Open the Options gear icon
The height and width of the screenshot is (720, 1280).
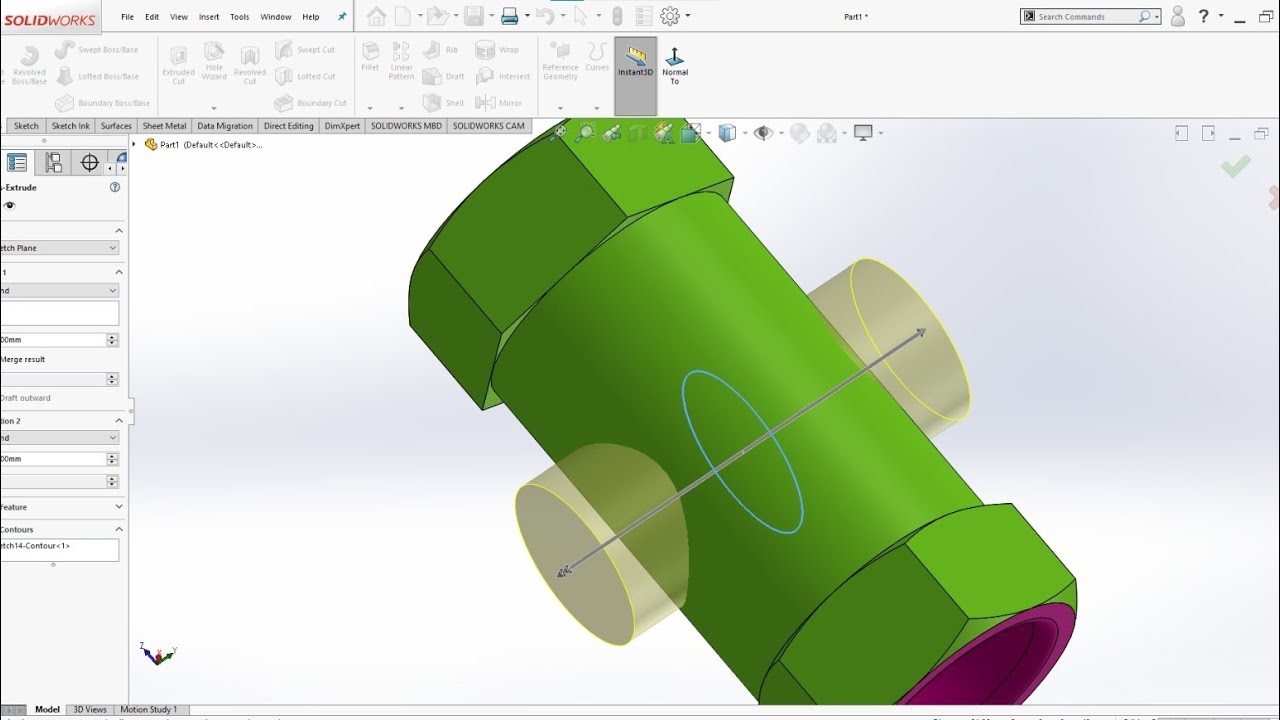(670, 16)
